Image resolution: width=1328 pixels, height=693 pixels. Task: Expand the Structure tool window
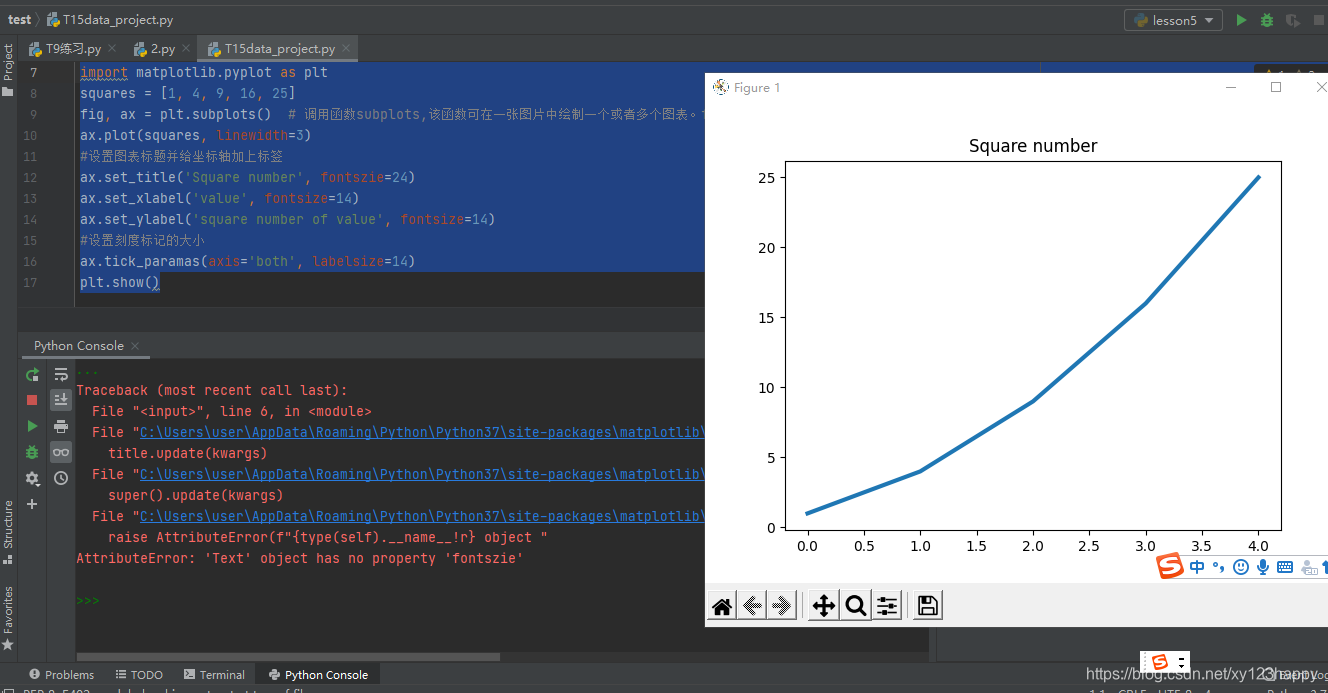(8, 524)
